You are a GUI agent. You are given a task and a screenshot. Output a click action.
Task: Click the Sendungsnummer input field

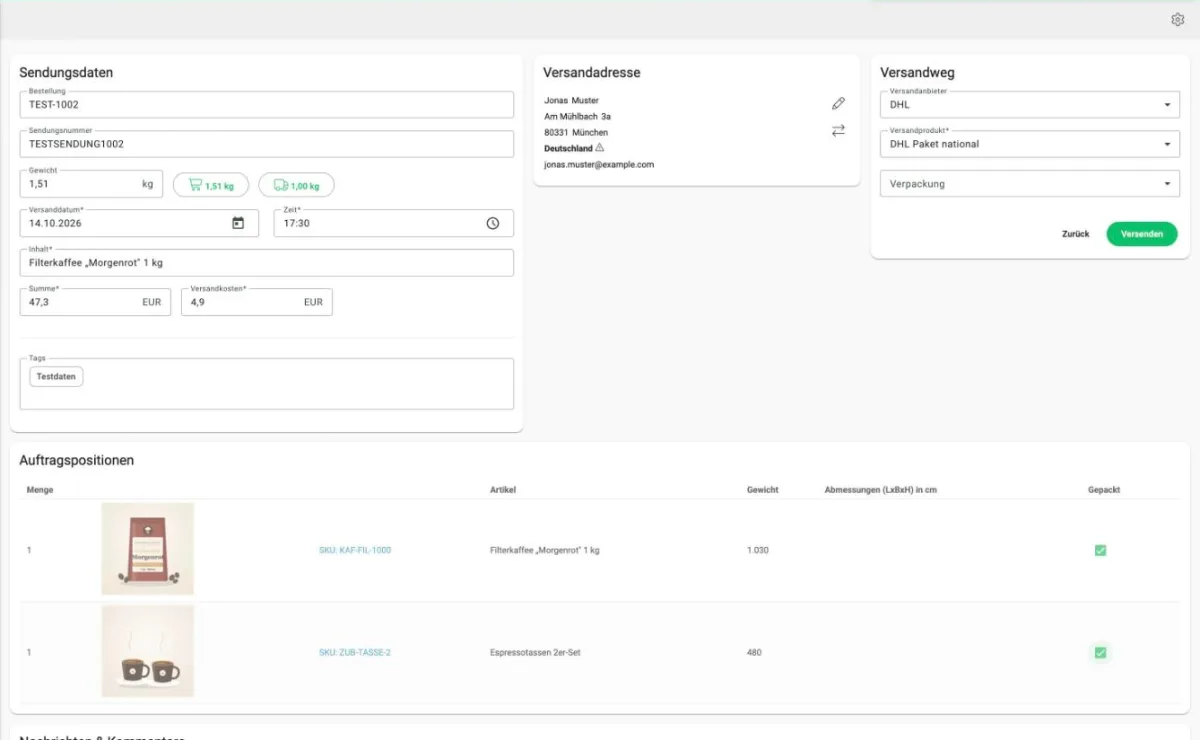(266, 144)
